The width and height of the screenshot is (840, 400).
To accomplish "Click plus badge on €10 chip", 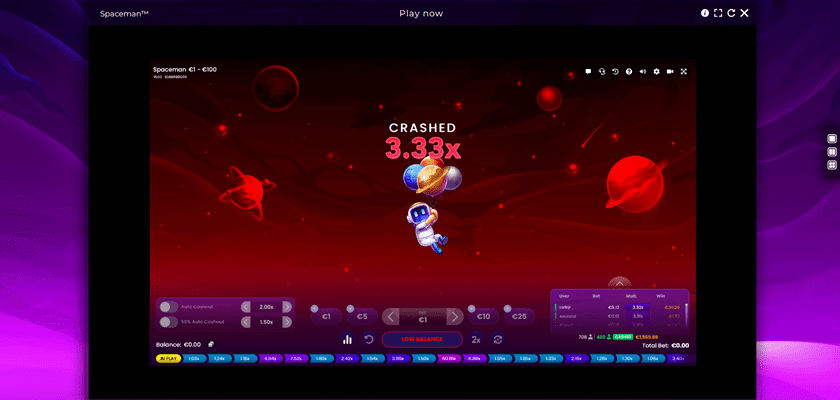I will tap(471, 308).
